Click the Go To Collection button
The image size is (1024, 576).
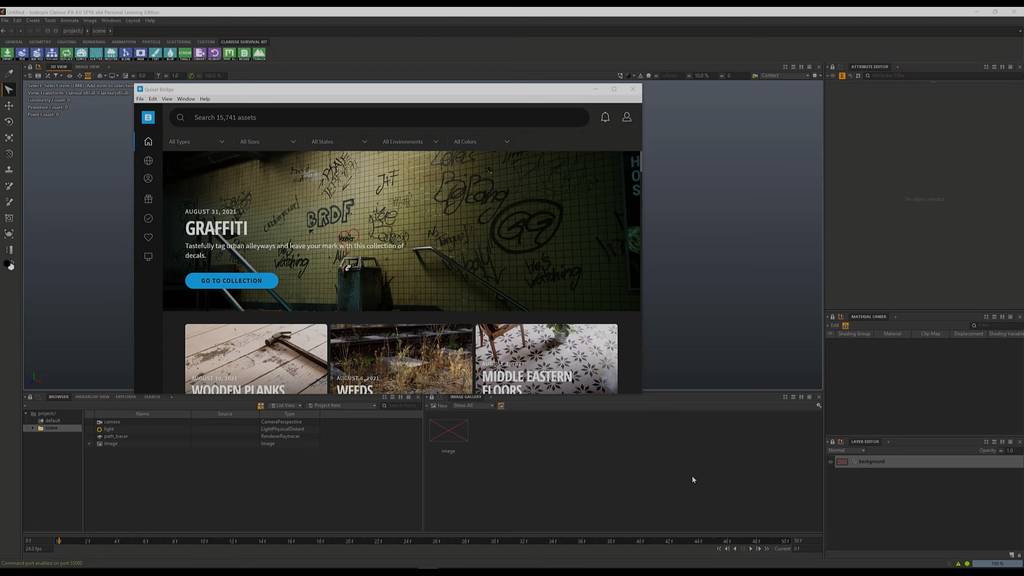231,281
